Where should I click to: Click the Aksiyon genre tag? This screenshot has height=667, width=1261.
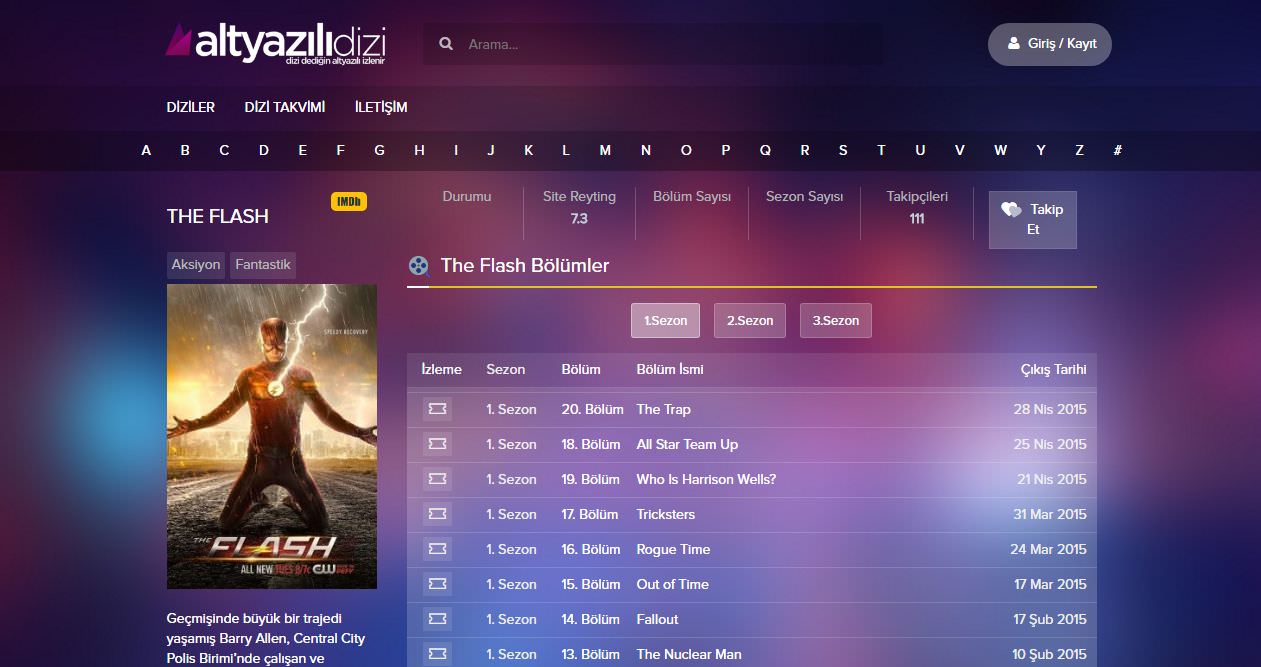coord(196,265)
